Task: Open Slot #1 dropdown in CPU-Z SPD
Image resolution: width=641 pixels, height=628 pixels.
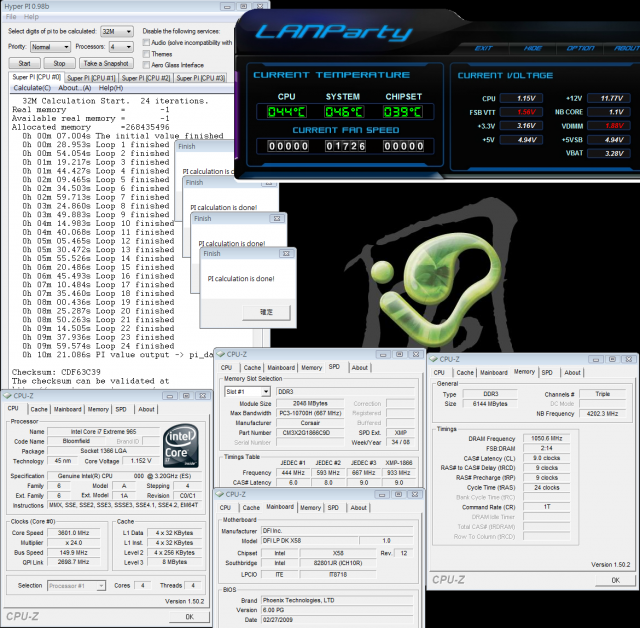Action: click(247, 392)
